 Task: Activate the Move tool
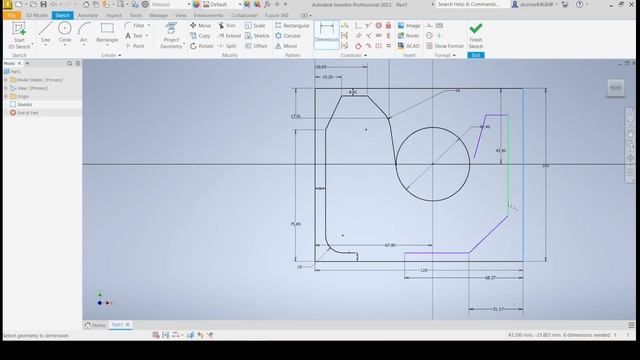coord(200,25)
